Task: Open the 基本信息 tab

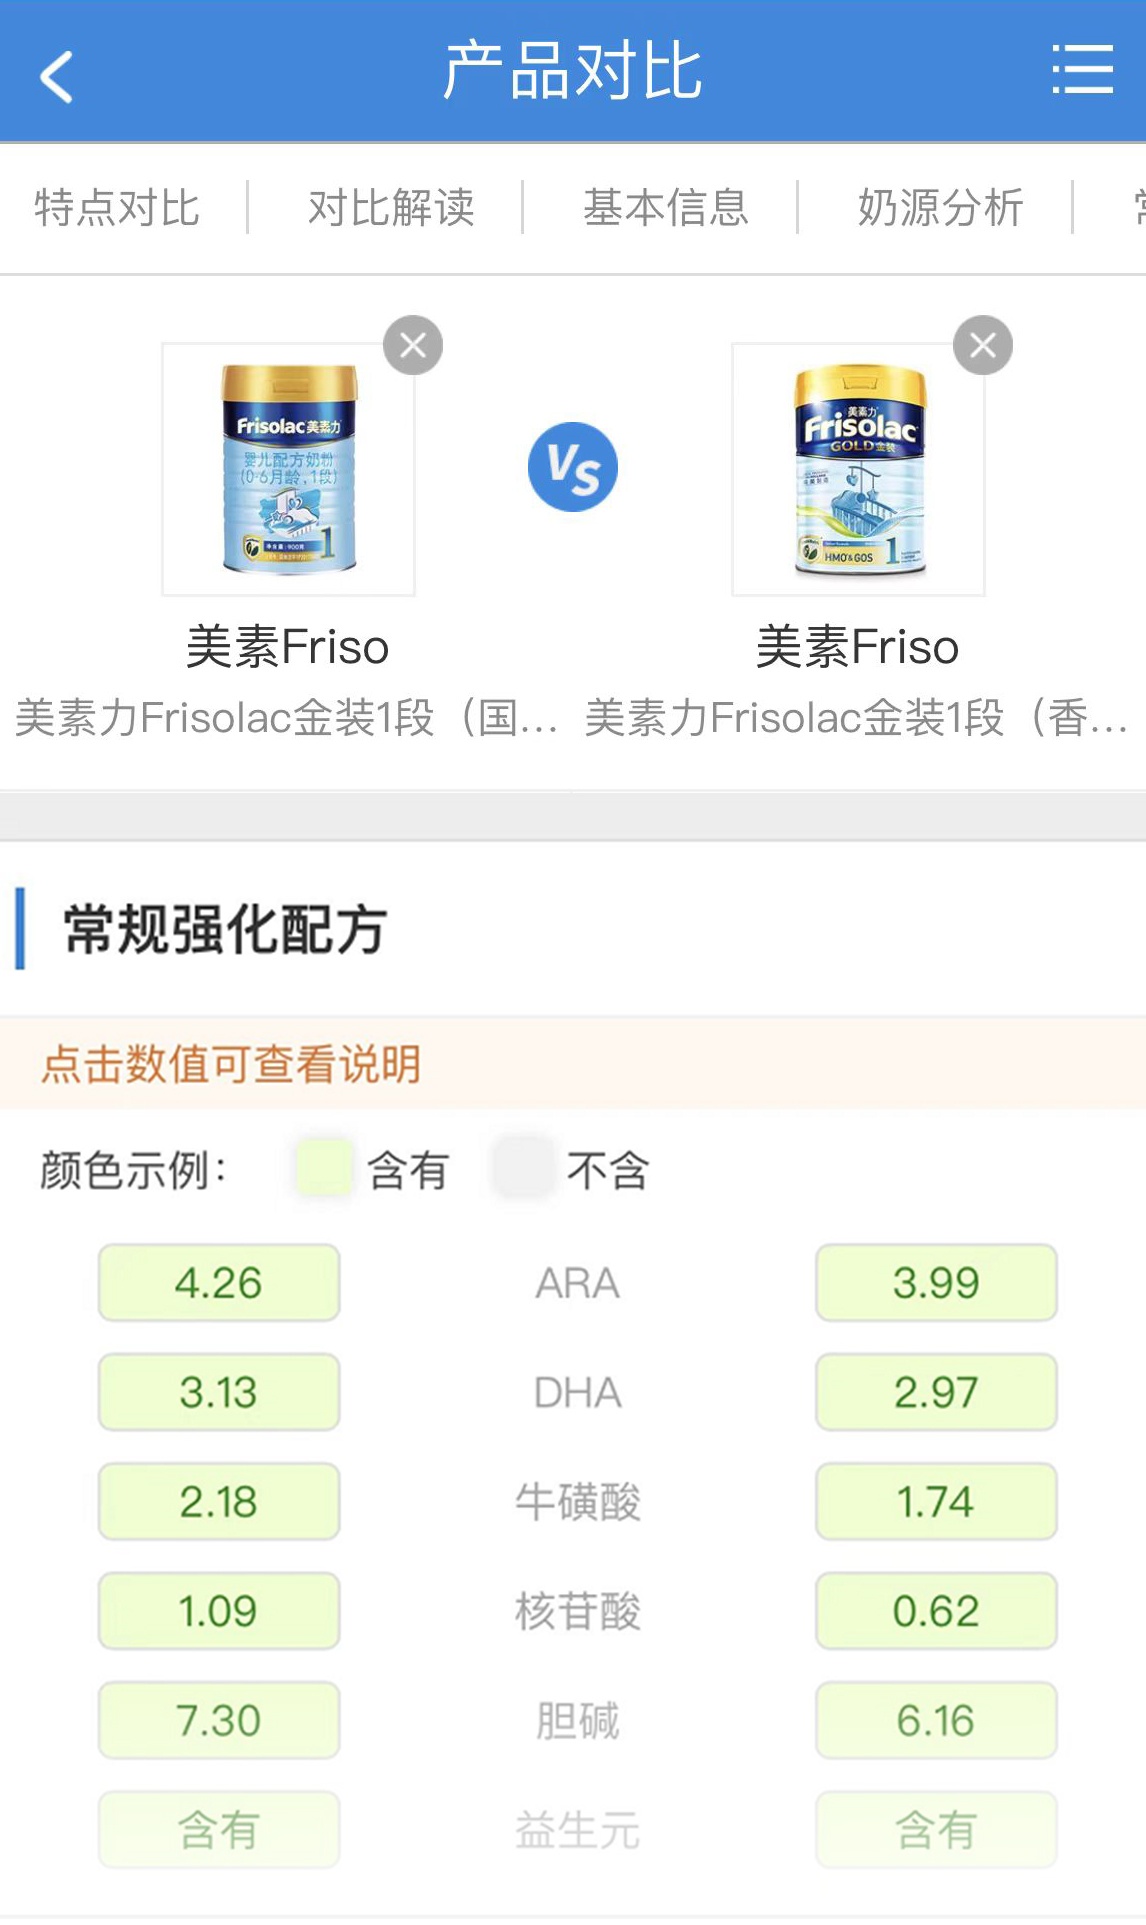Action: coord(666,208)
